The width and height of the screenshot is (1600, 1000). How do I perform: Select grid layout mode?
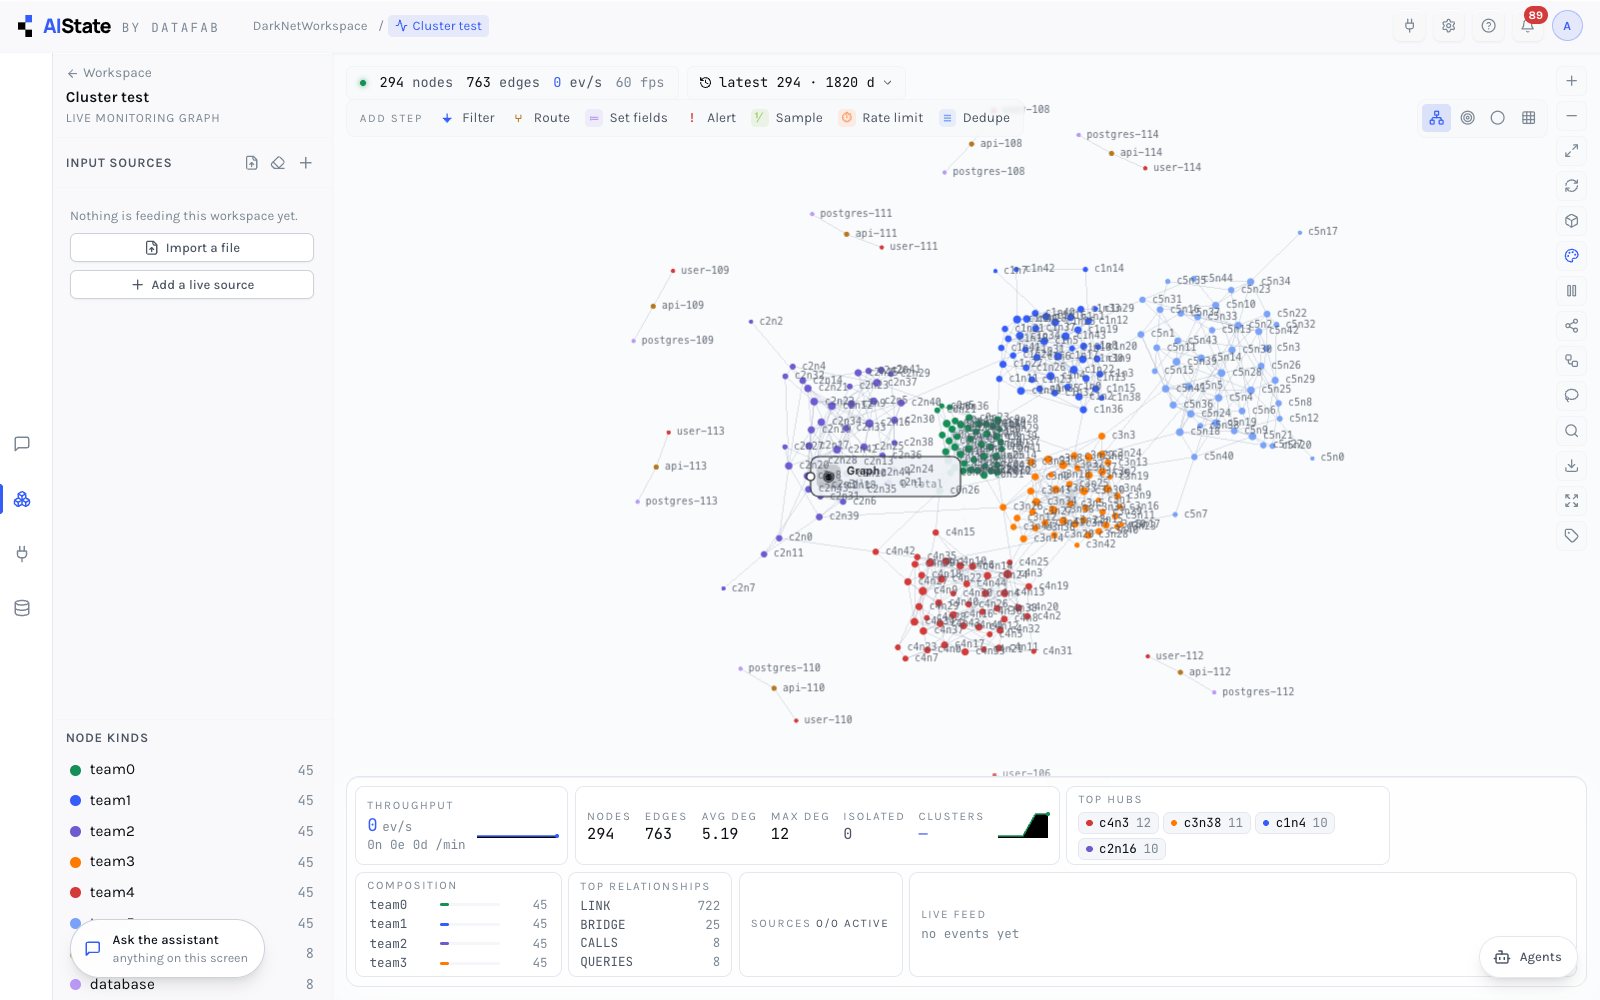point(1528,118)
